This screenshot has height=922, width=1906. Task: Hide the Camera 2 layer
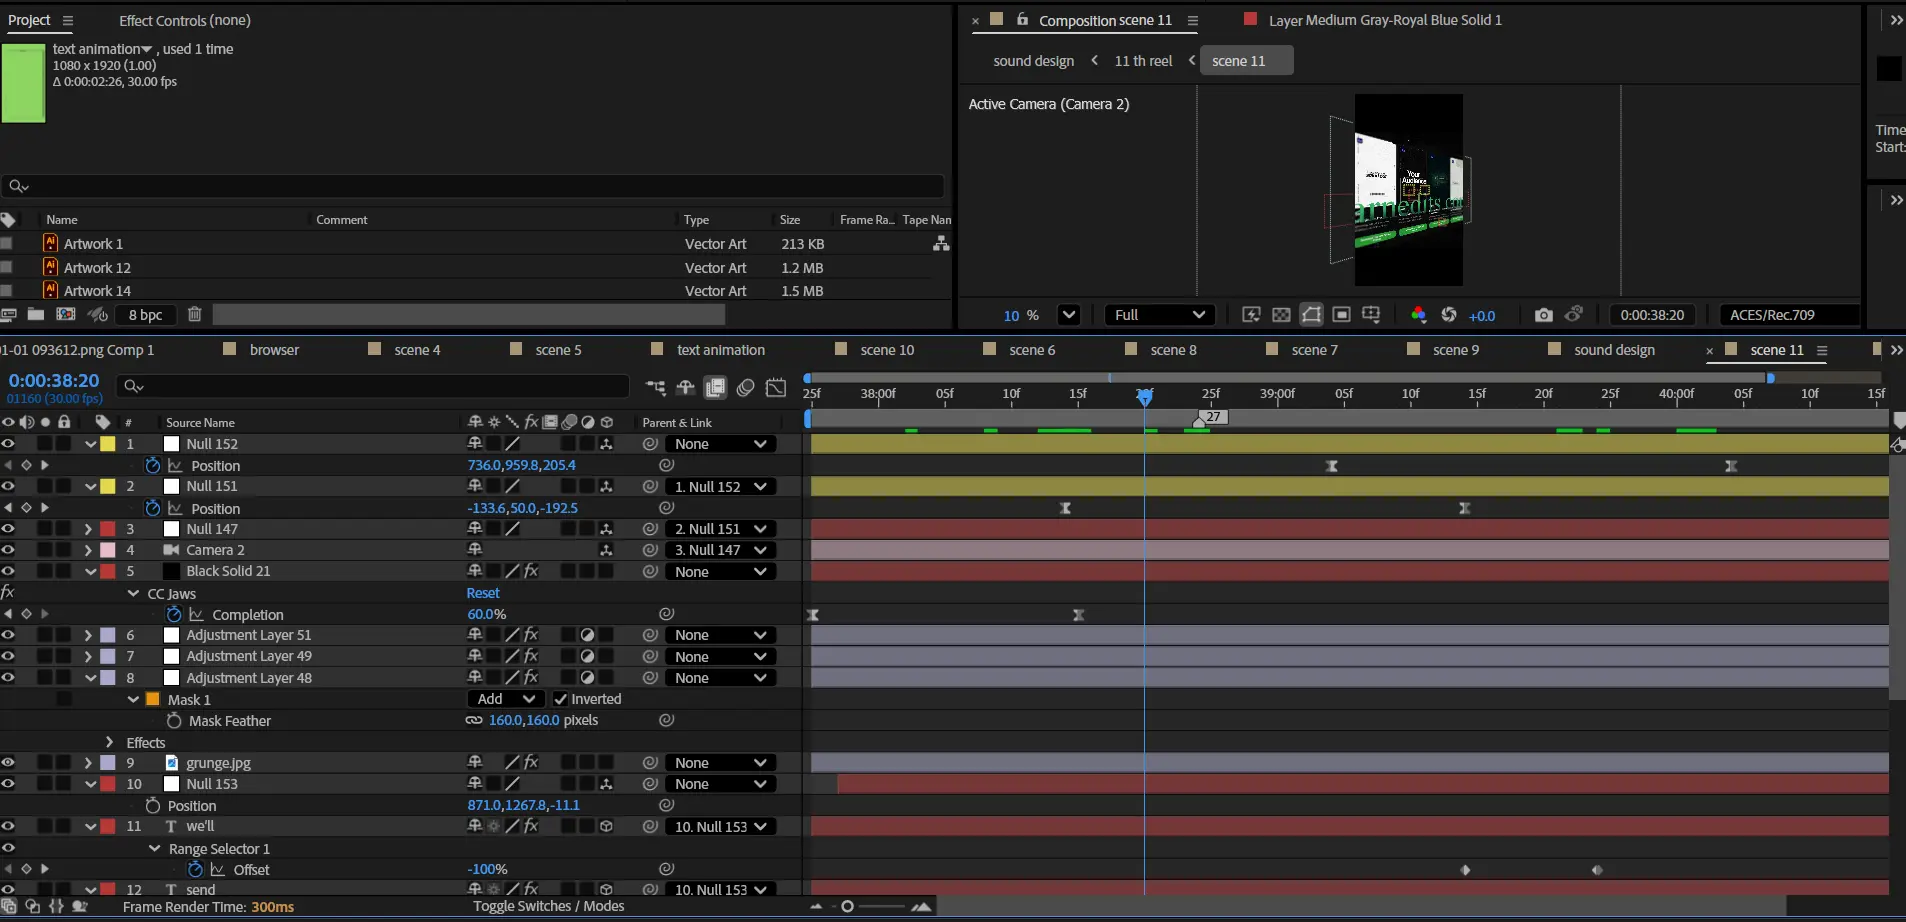pyautogui.click(x=8, y=550)
